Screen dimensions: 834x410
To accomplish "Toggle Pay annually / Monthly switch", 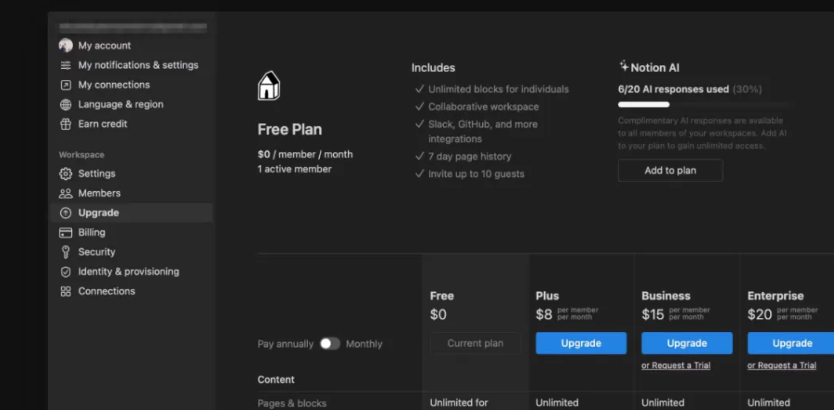I will pyautogui.click(x=330, y=344).
